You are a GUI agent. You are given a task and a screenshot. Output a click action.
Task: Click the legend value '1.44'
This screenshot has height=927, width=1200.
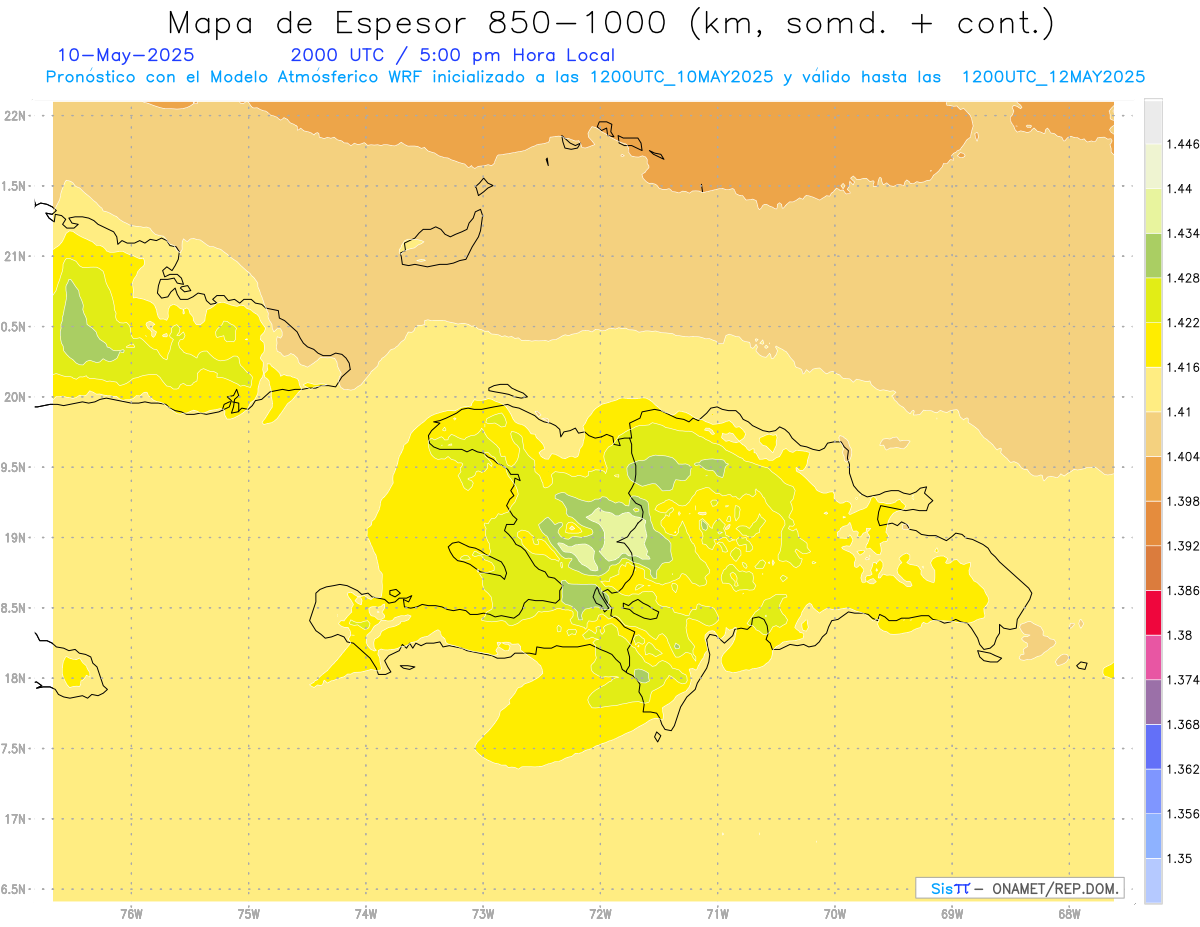click(x=1179, y=189)
